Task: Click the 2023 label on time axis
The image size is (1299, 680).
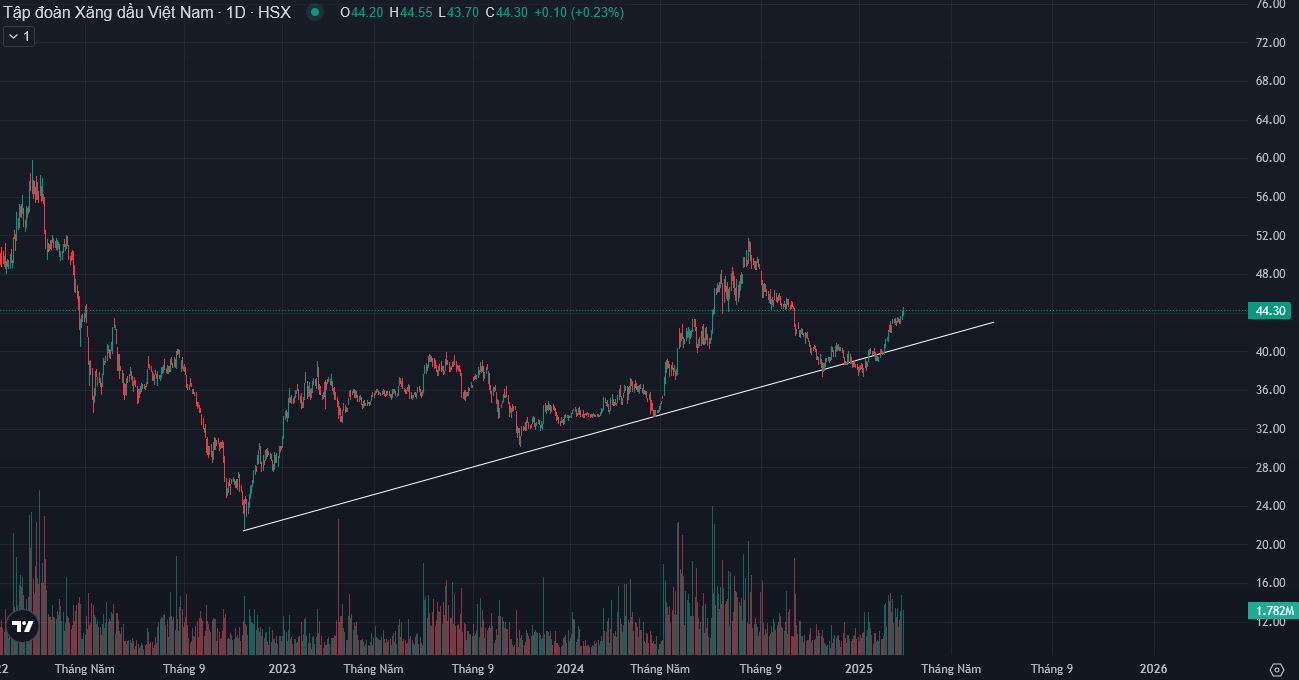Action: click(x=282, y=669)
